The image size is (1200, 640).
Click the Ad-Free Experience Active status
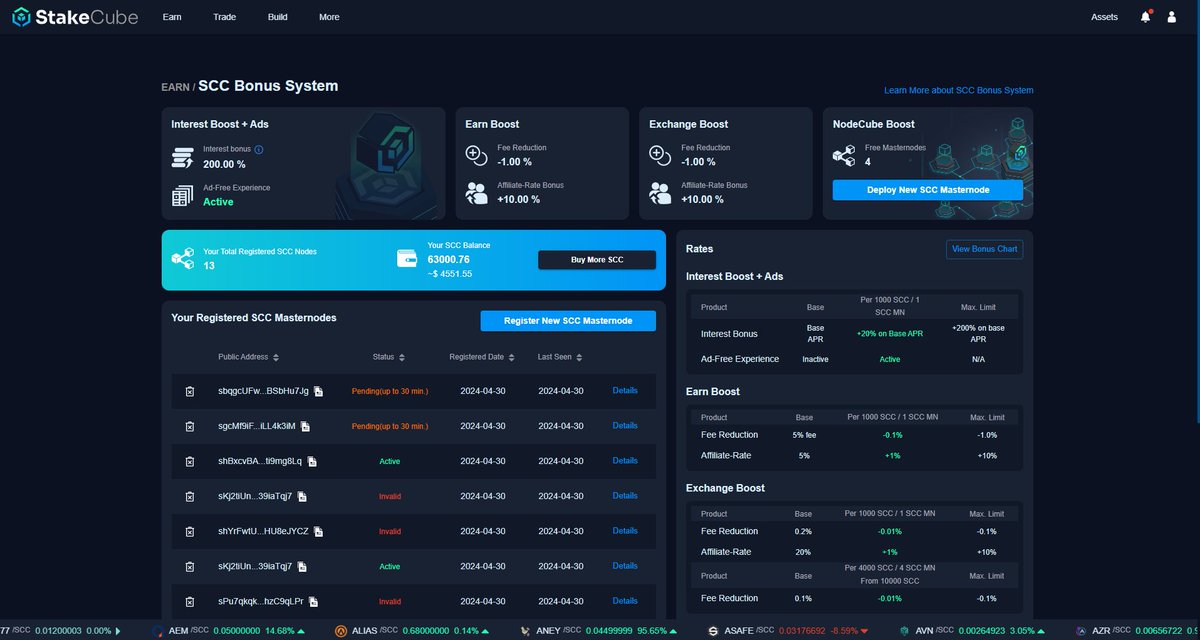pos(218,202)
